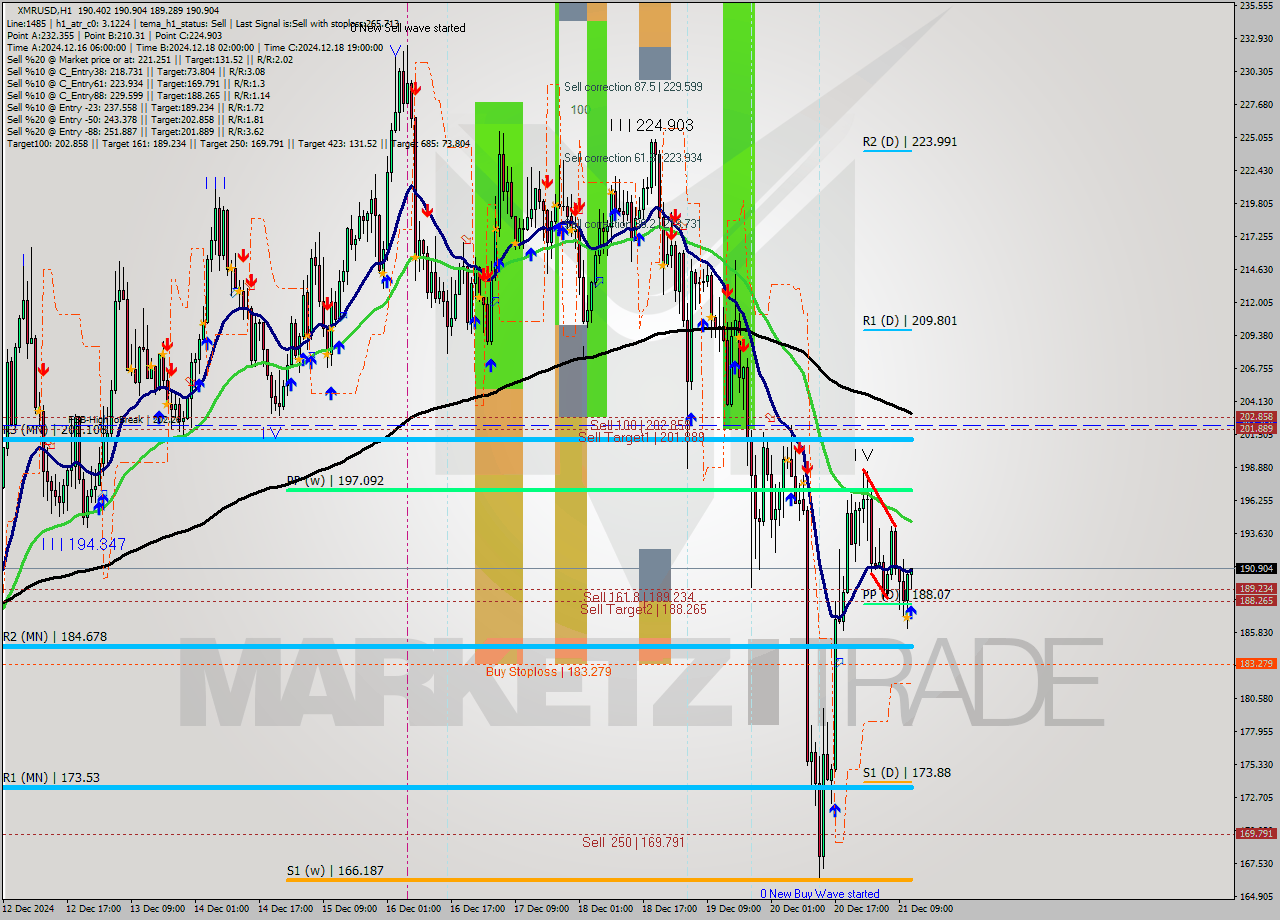Click the '0 New Buy Wave started' text
The height and width of the screenshot is (920, 1280).
(x=820, y=894)
